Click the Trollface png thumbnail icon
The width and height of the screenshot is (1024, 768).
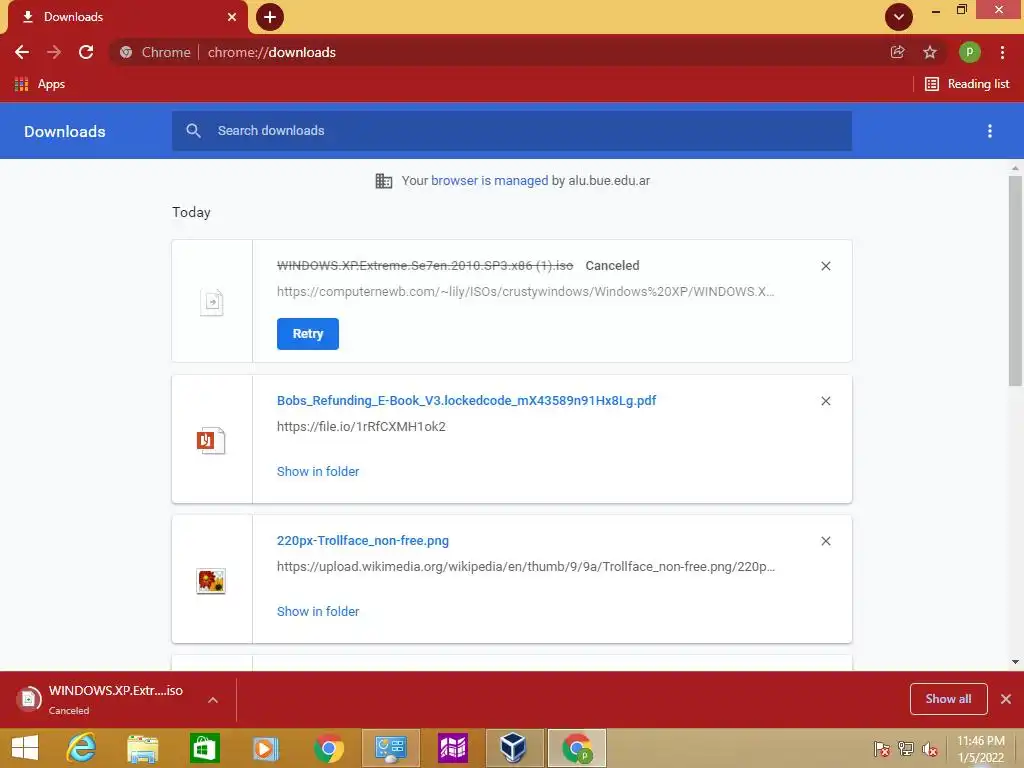click(x=211, y=581)
